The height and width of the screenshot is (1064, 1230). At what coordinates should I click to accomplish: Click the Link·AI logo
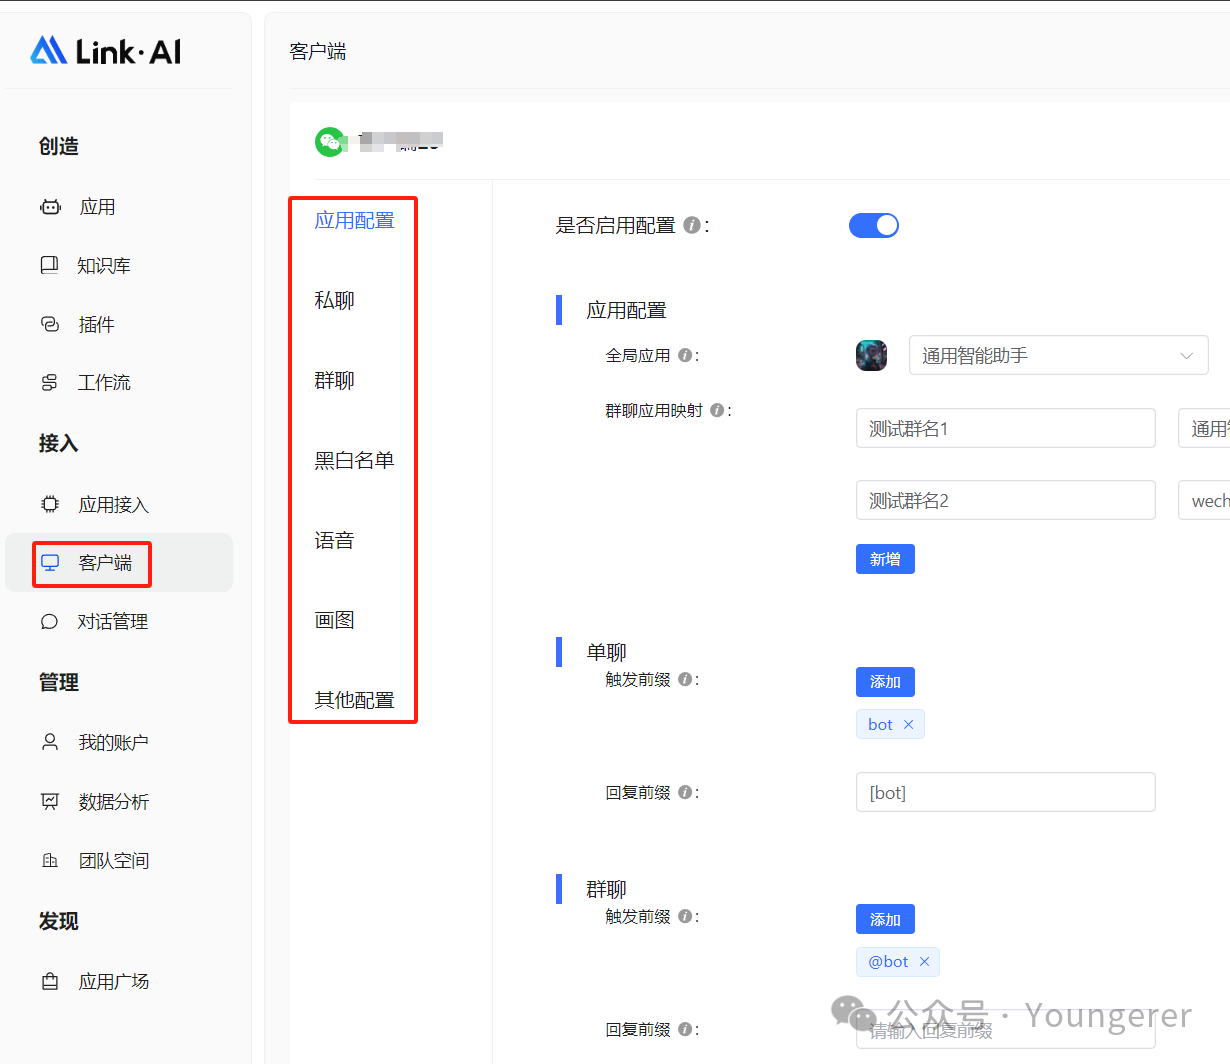click(105, 51)
